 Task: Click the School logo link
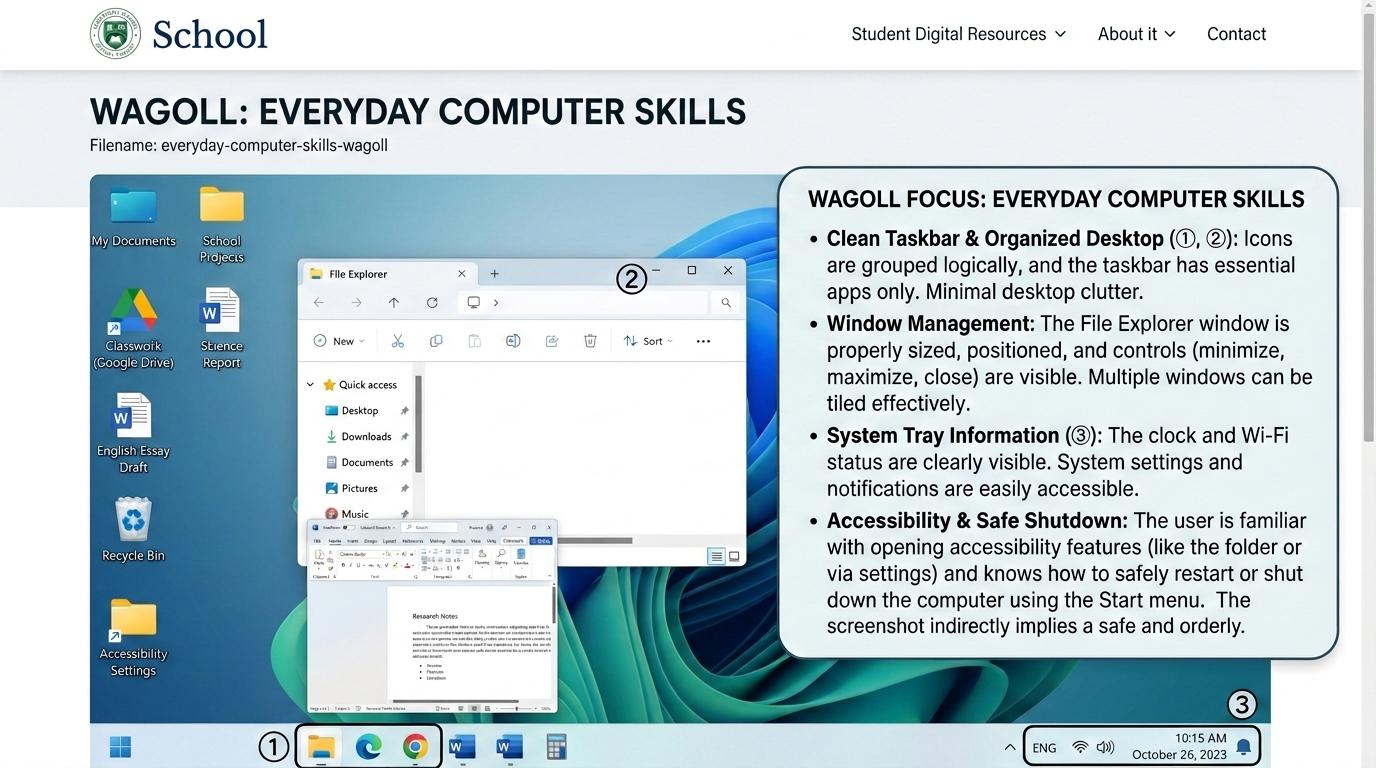tap(179, 33)
